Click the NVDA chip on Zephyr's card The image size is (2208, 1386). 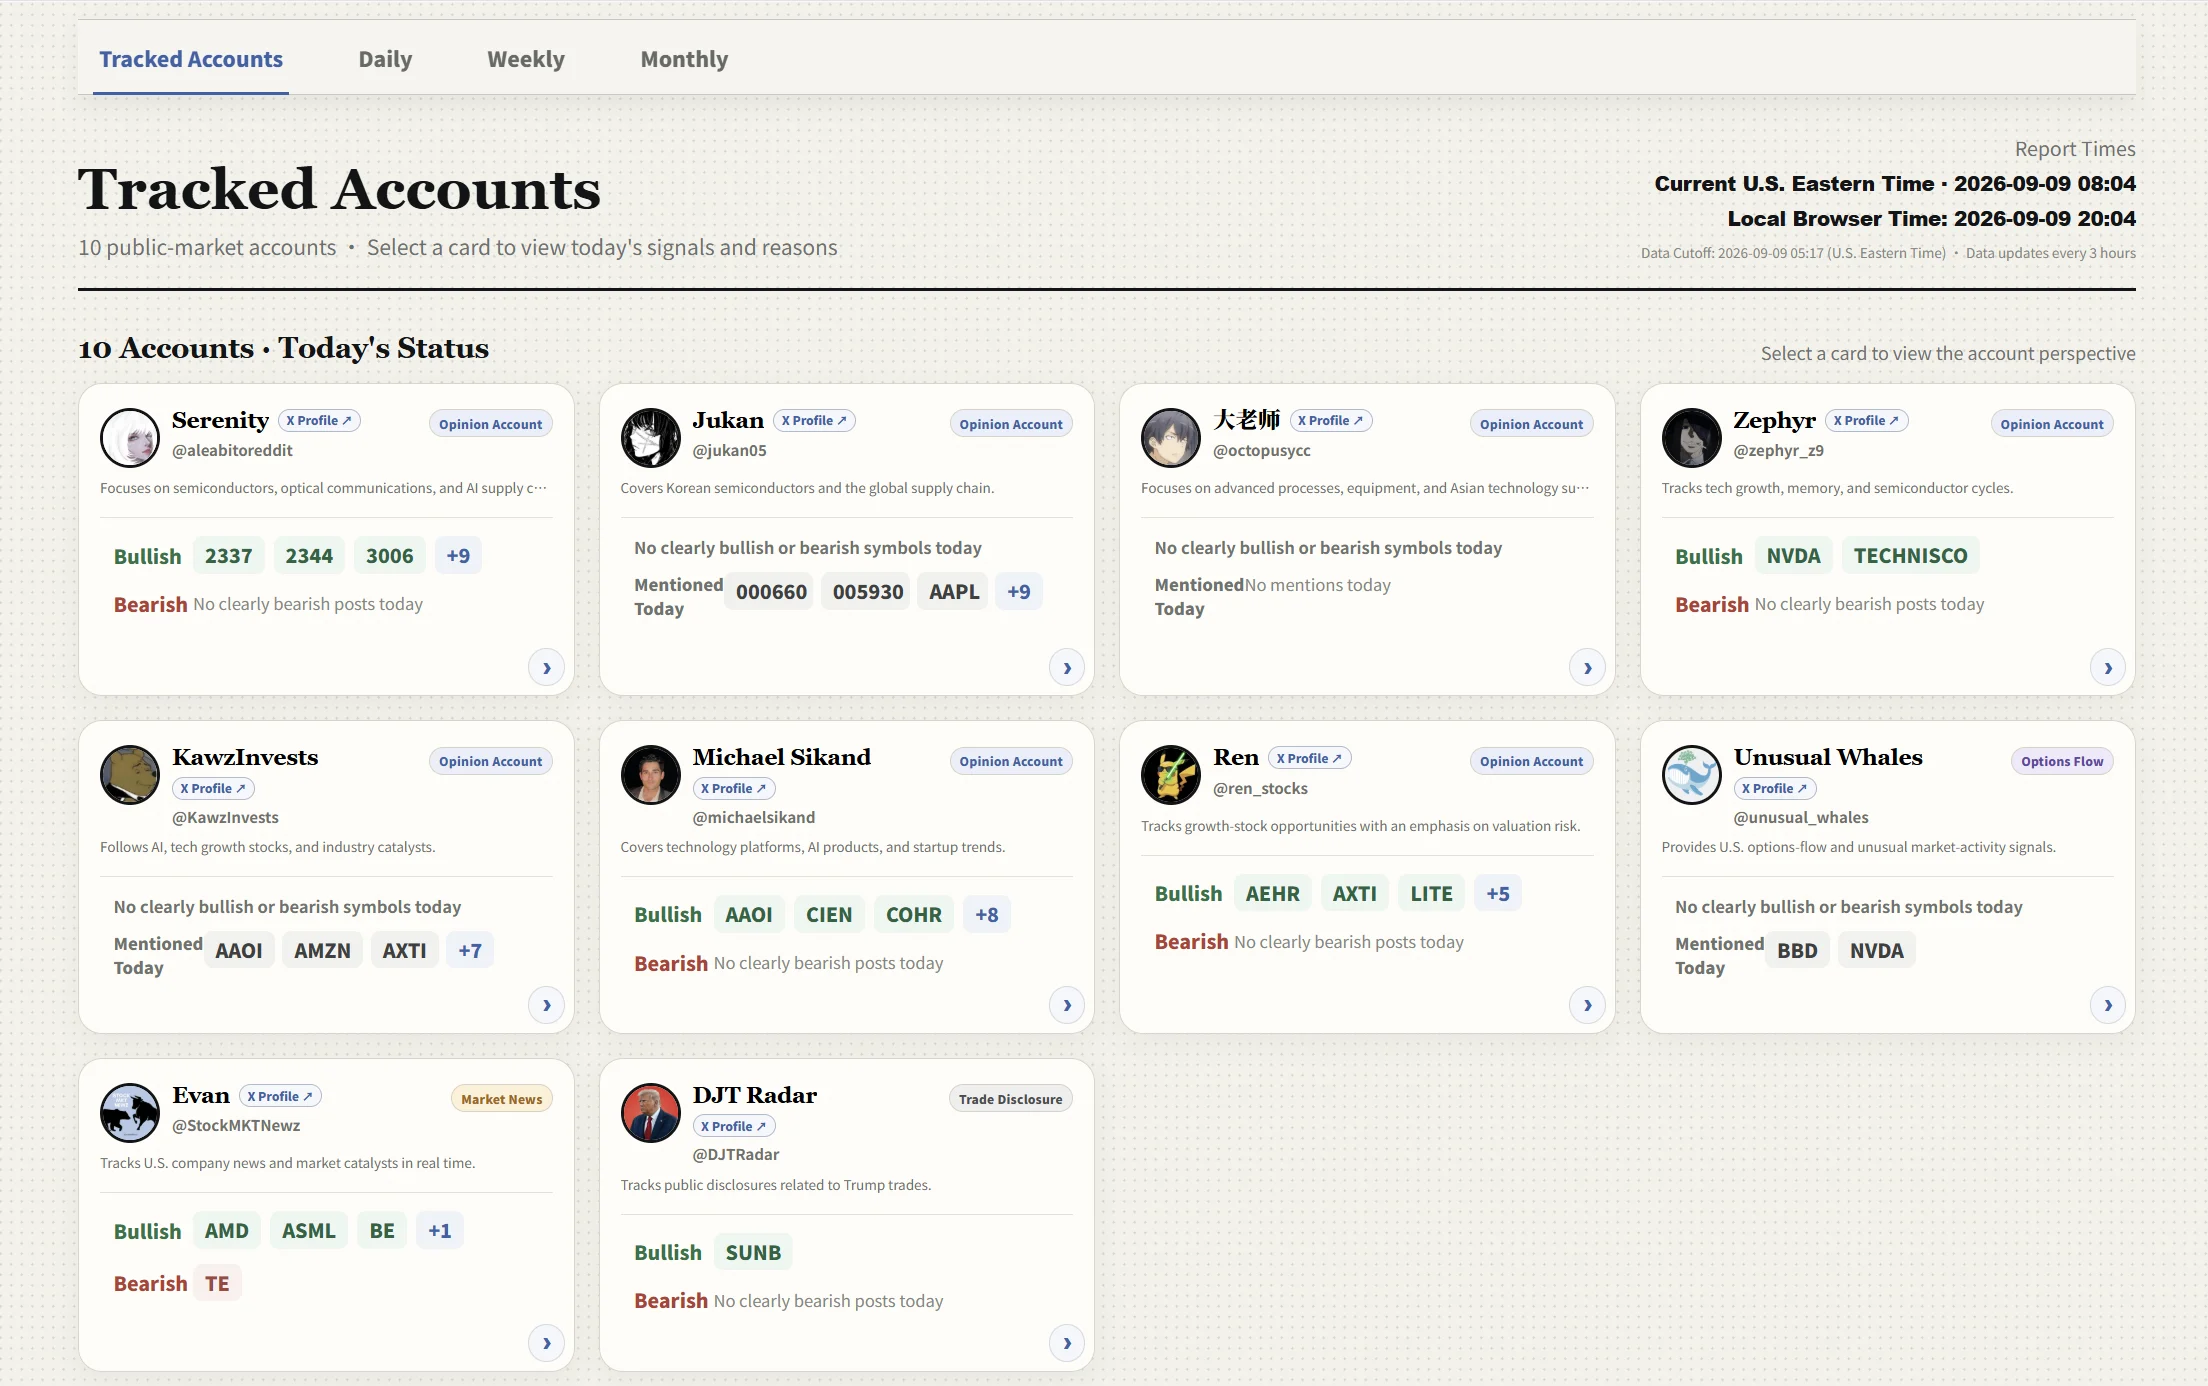(x=1793, y=556)
